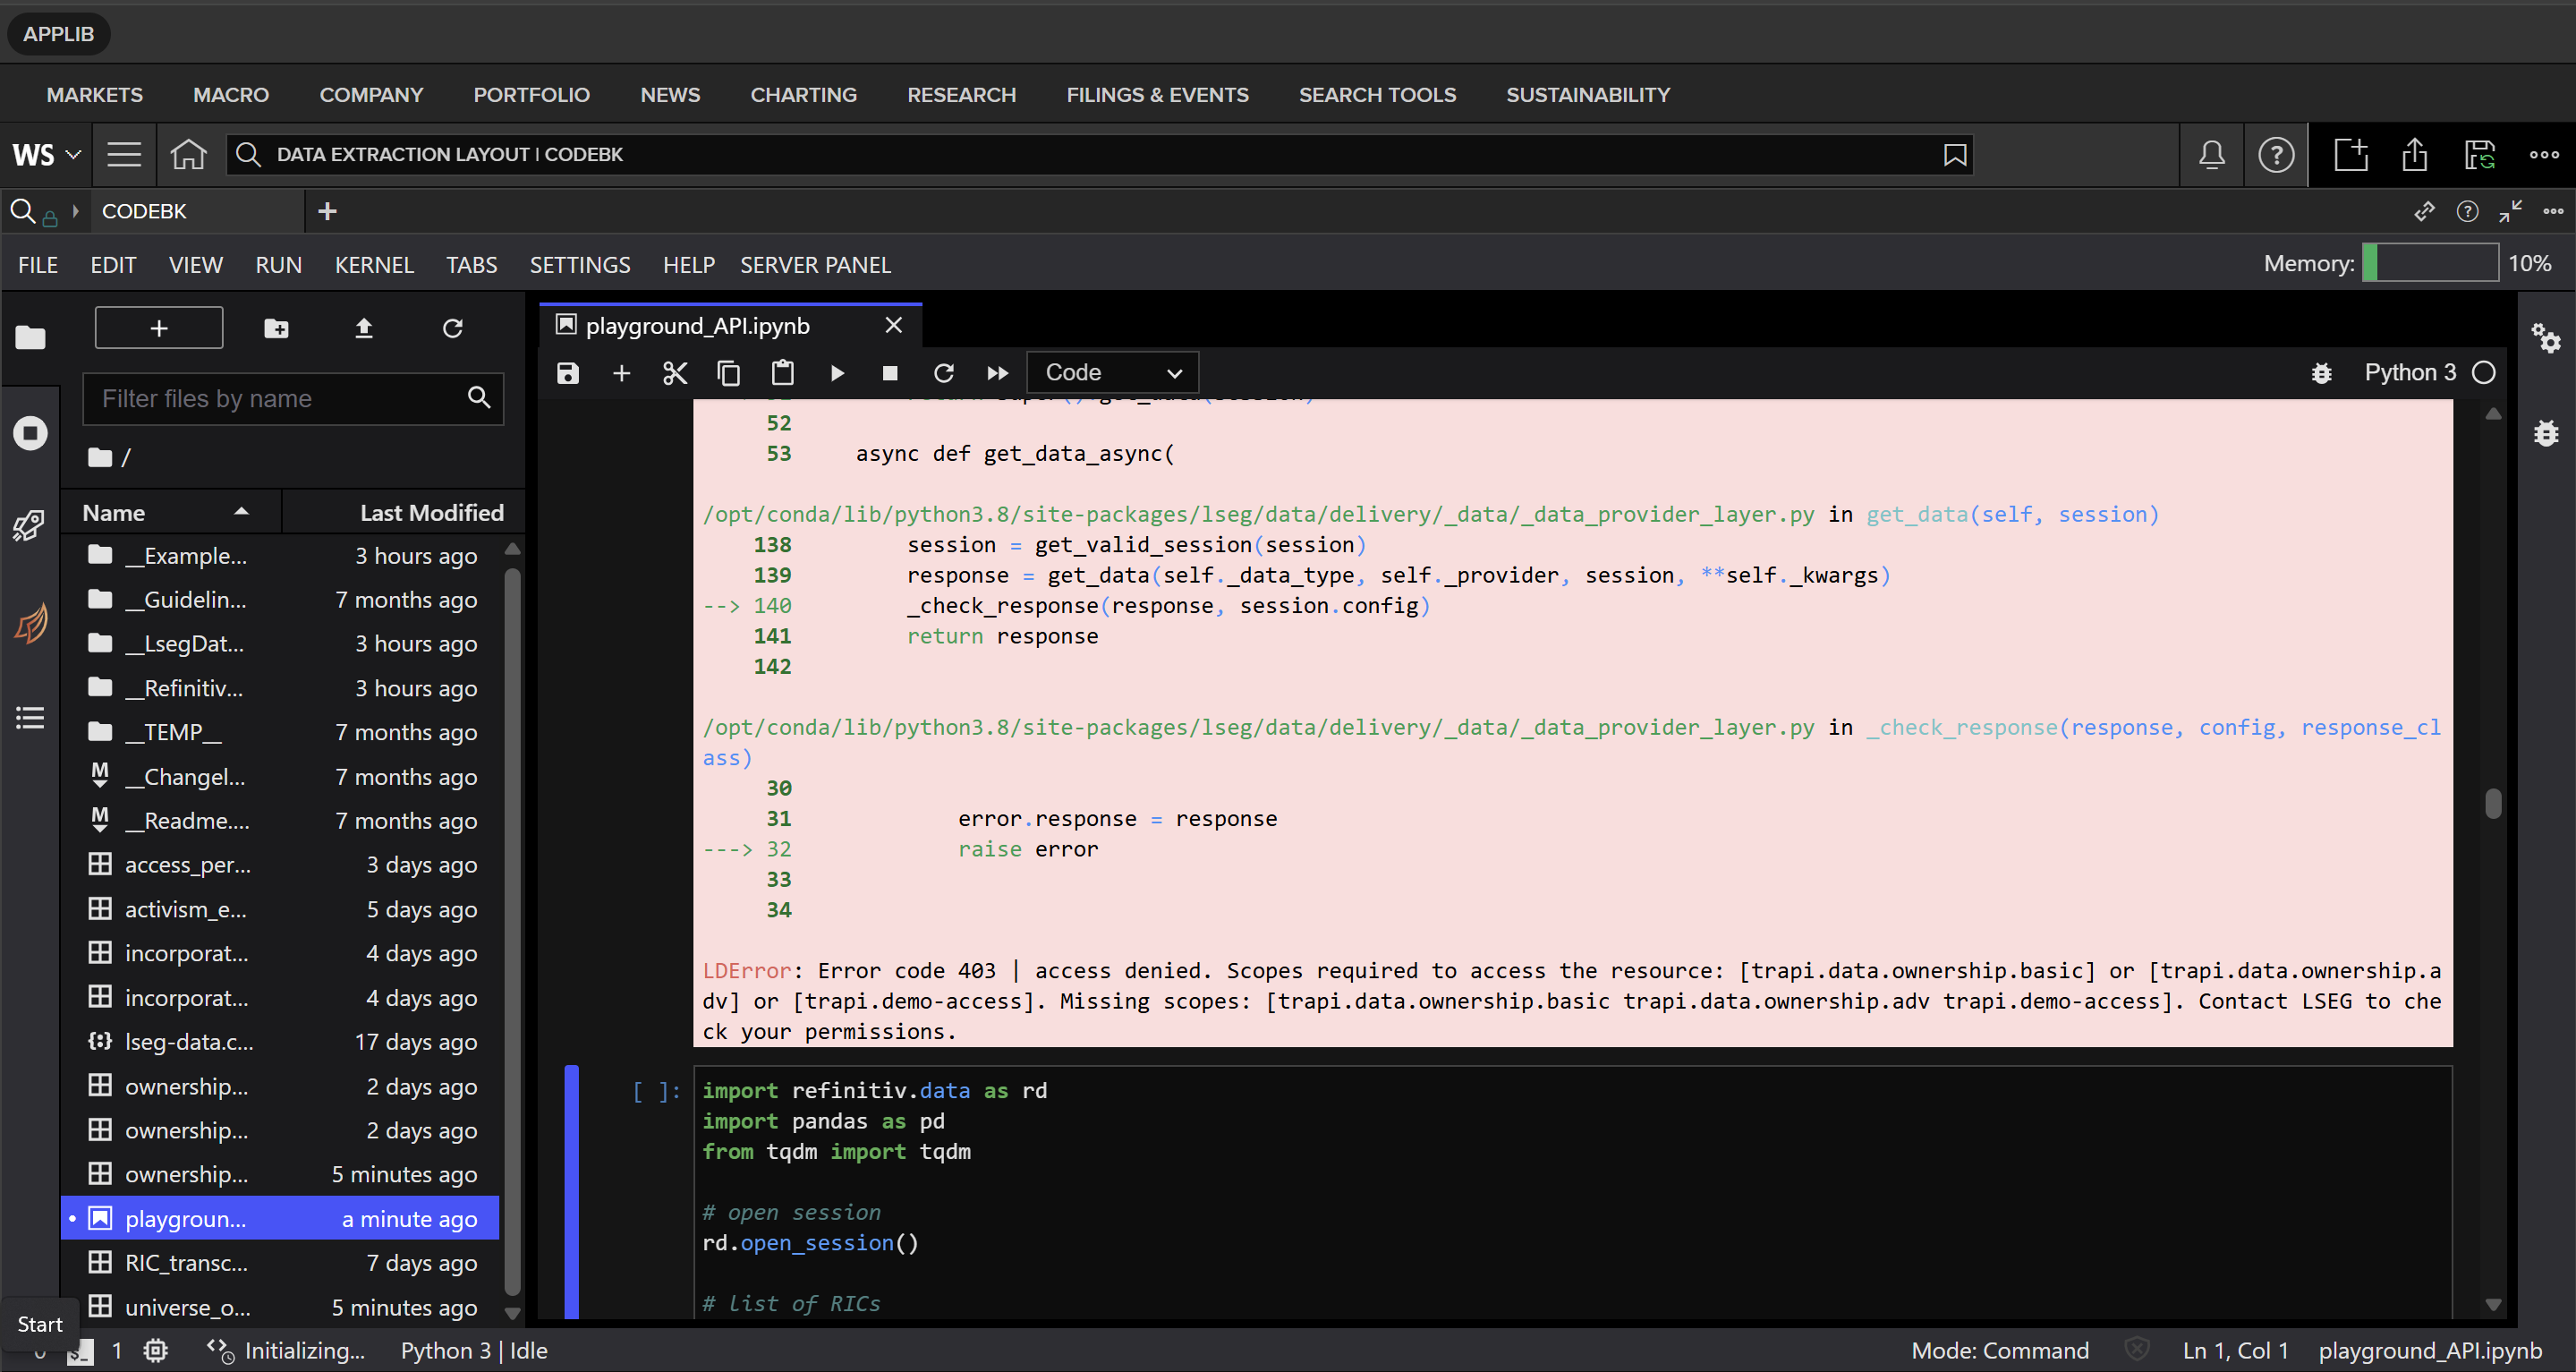Open the Code cell type dropdown

pos(1112,372)
